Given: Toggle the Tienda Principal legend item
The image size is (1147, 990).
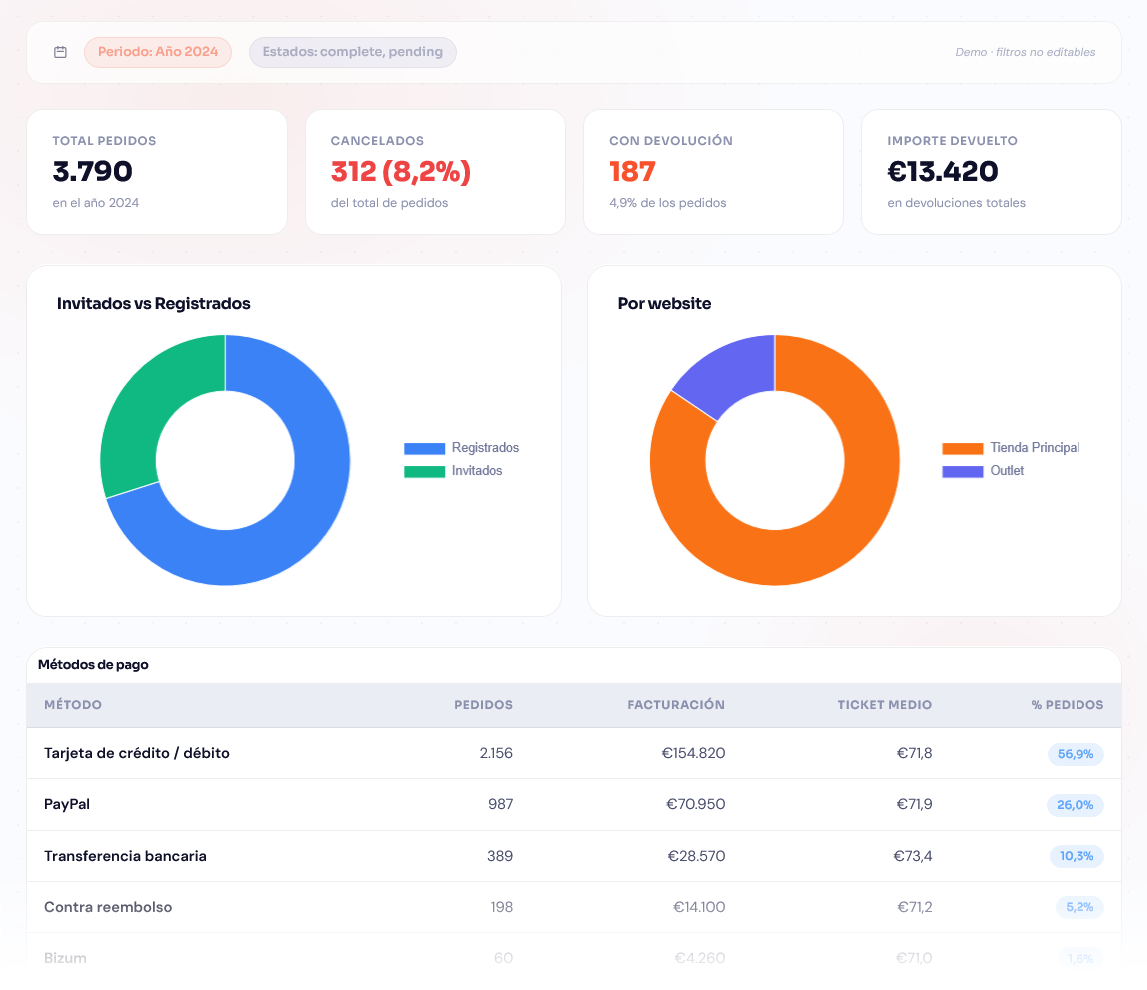Looking at the screenshot, I should pos(1032,447).
